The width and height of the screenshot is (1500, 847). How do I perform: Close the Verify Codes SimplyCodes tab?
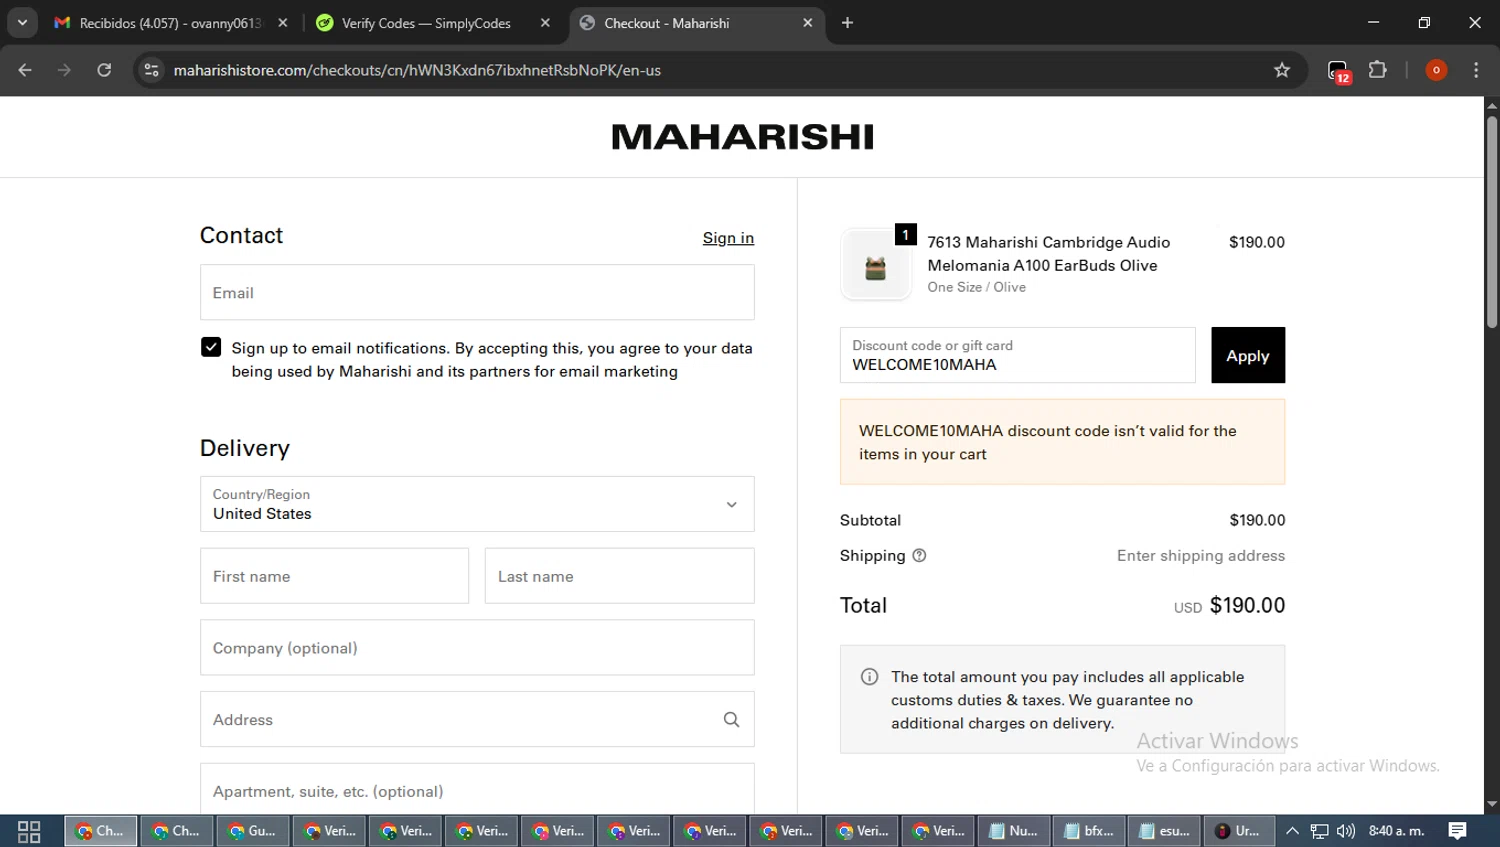pos(545,23)
